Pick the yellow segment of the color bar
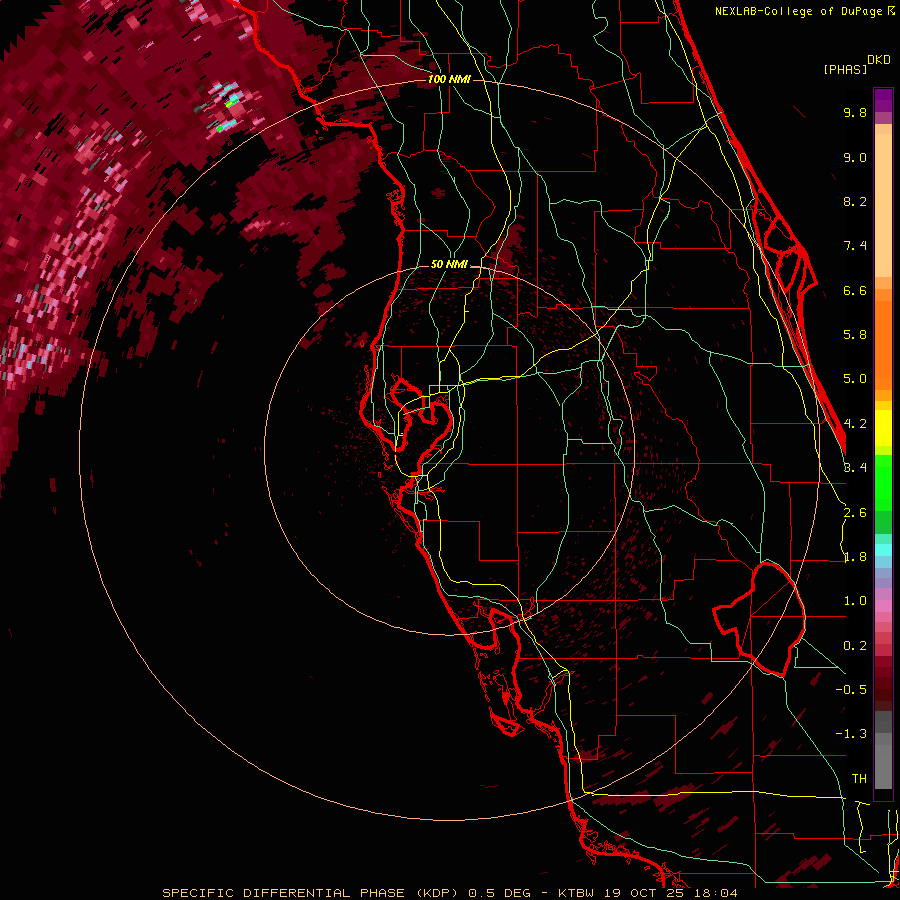 883,428
